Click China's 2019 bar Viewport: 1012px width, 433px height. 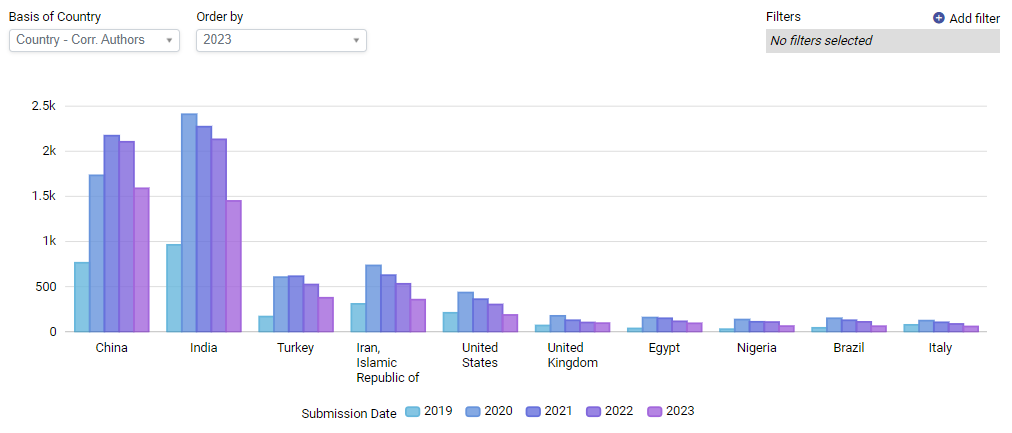coord(81,296)
